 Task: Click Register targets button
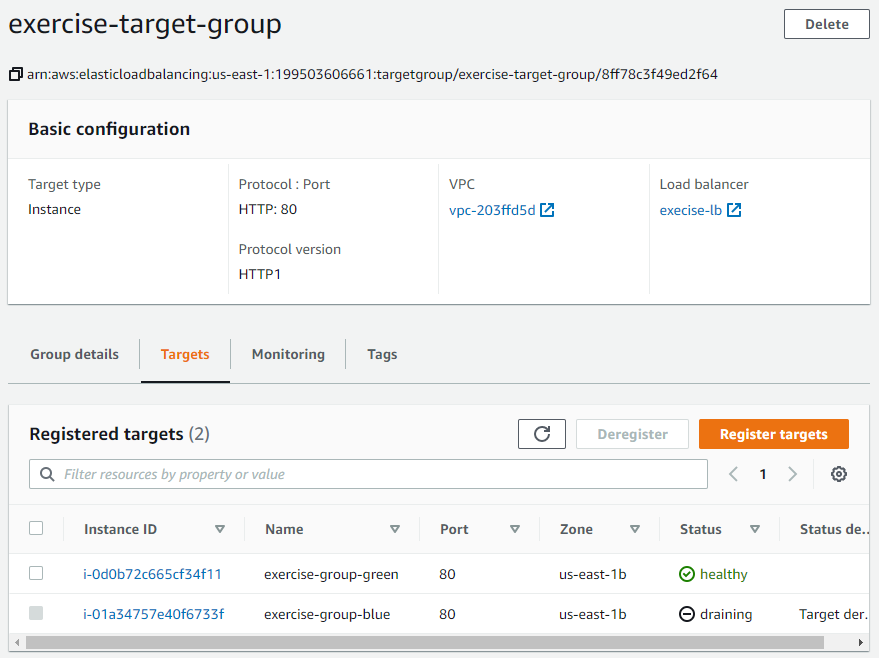tap(774, 434)
